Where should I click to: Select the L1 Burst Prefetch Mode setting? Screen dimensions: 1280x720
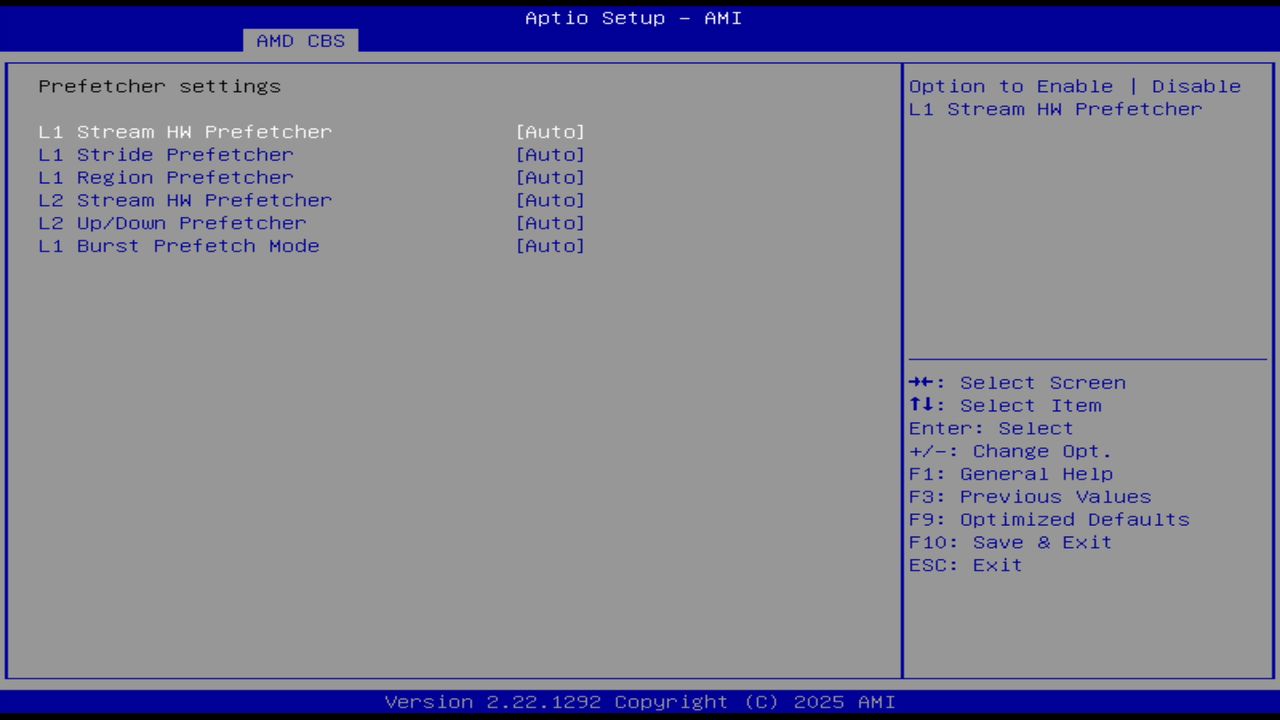coord(179,247)
